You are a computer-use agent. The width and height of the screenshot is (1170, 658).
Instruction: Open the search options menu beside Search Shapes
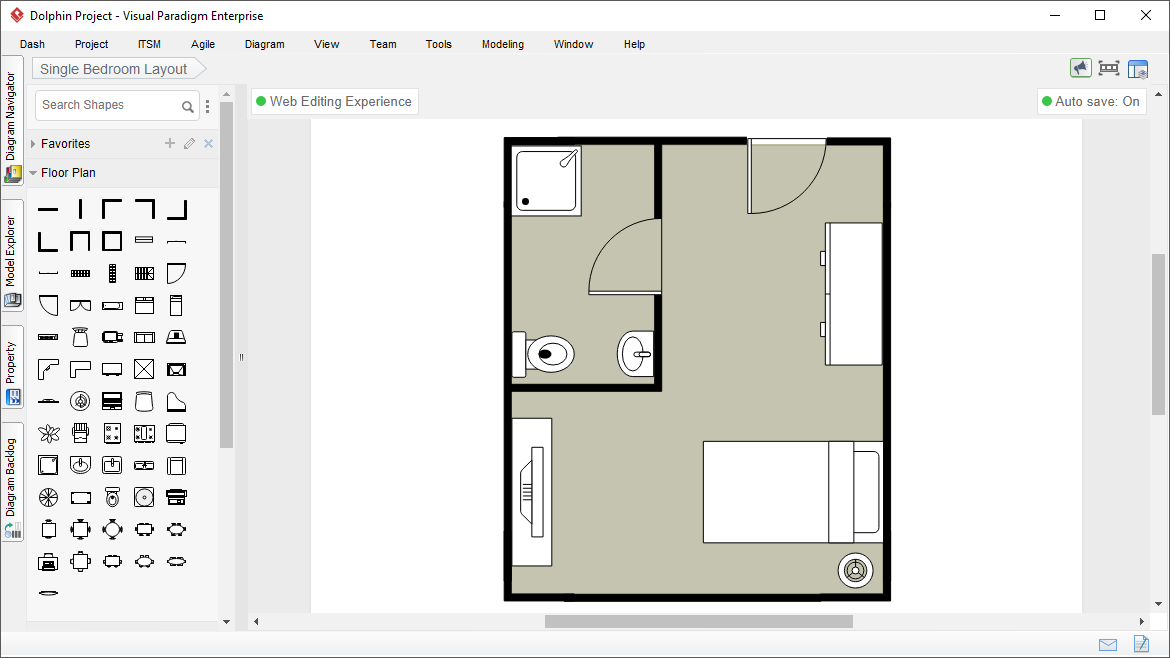(207, 105)
